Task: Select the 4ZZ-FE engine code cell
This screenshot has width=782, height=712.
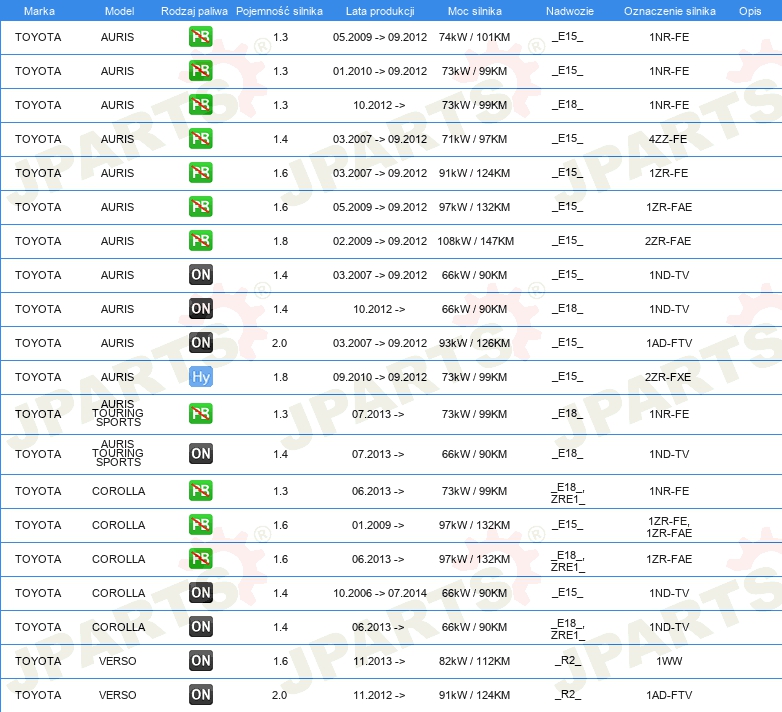Action: tap(668, 139)
